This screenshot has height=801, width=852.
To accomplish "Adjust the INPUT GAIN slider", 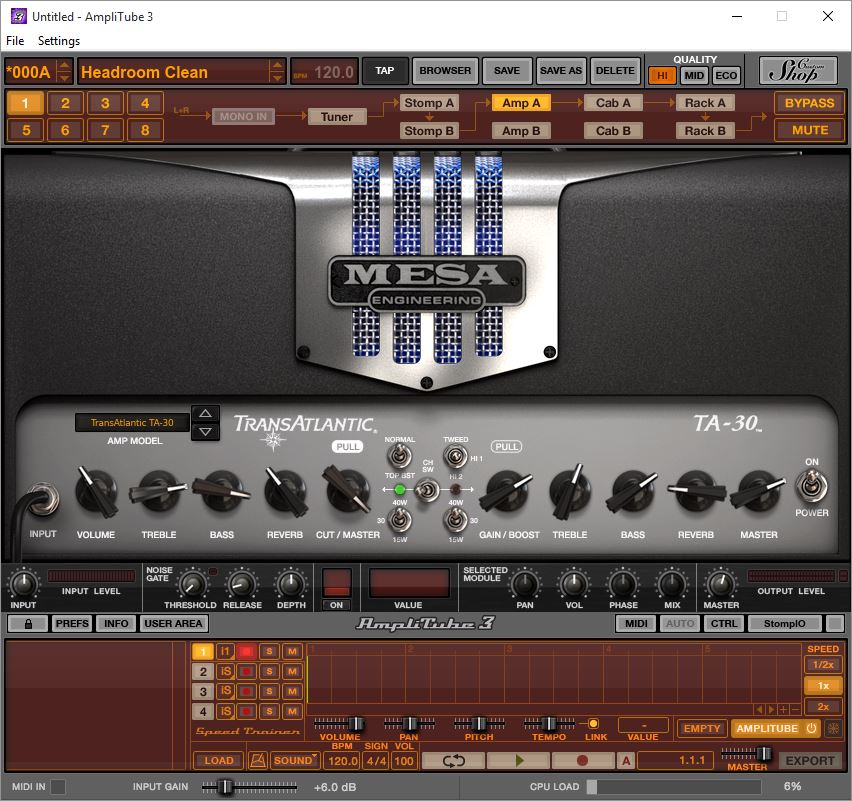I will coord(249,786).
